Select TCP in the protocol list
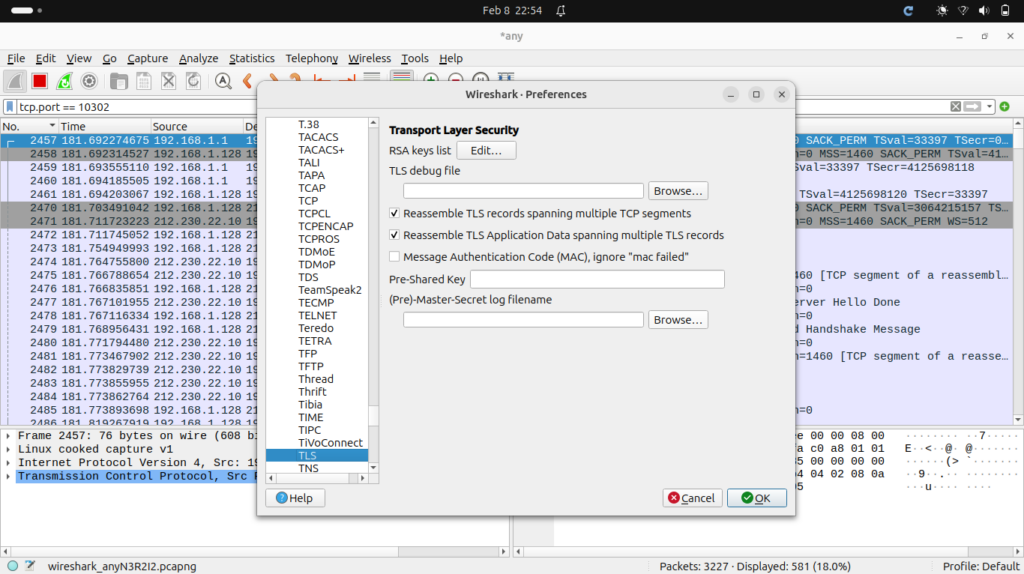1024x574 pixels. point(308,200)
